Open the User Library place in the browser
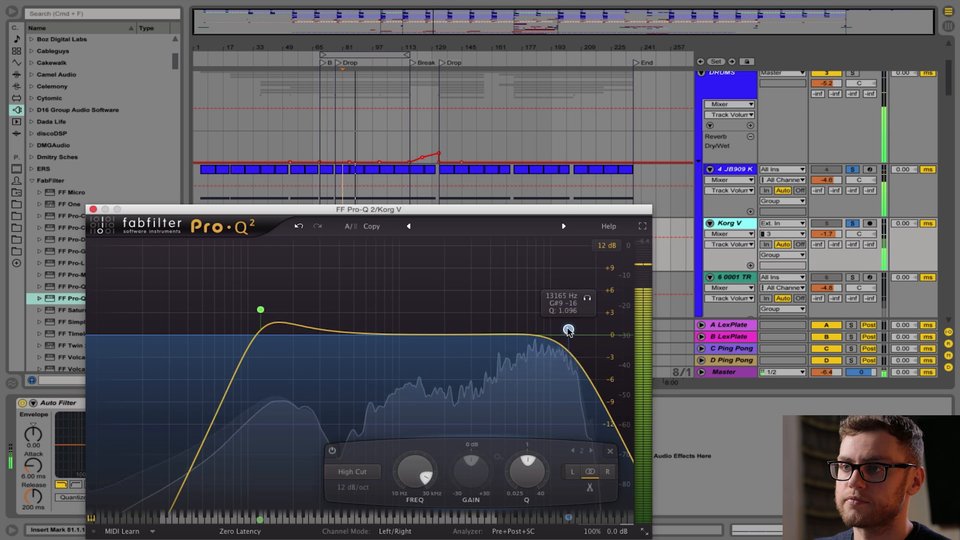 point(17,181)
